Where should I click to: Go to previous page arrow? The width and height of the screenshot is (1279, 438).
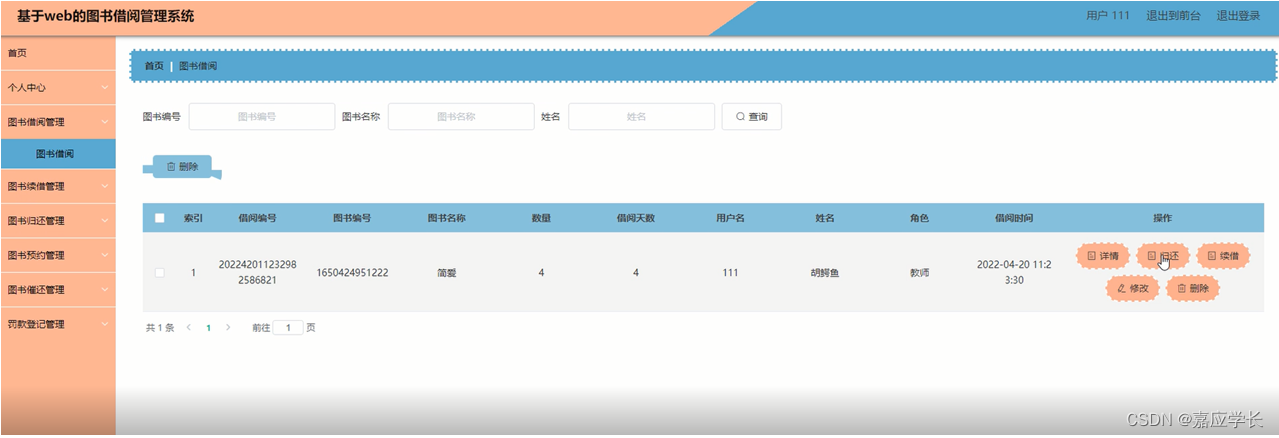[x=188, y=327]
